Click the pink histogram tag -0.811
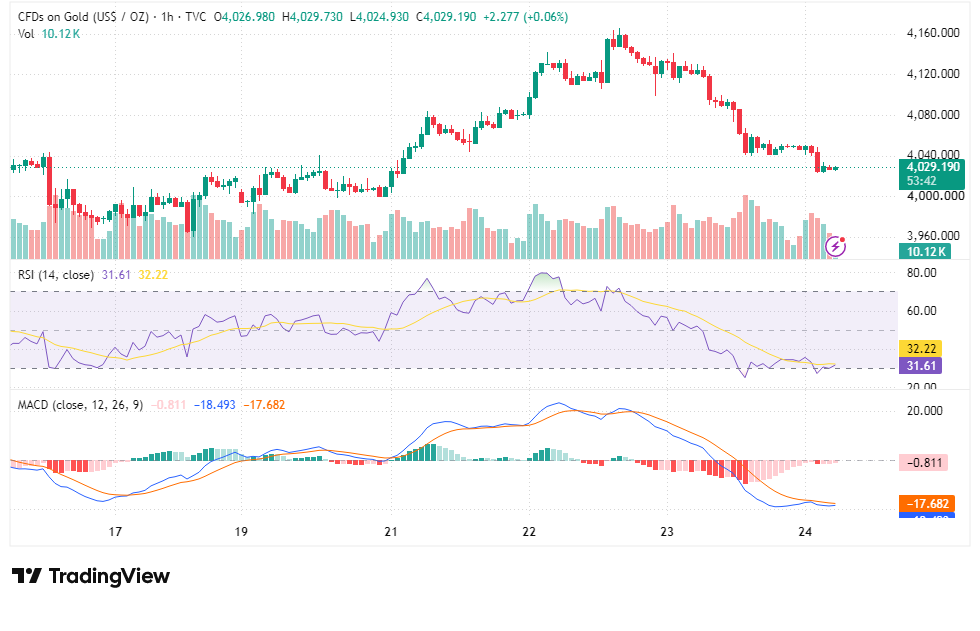 923,462
